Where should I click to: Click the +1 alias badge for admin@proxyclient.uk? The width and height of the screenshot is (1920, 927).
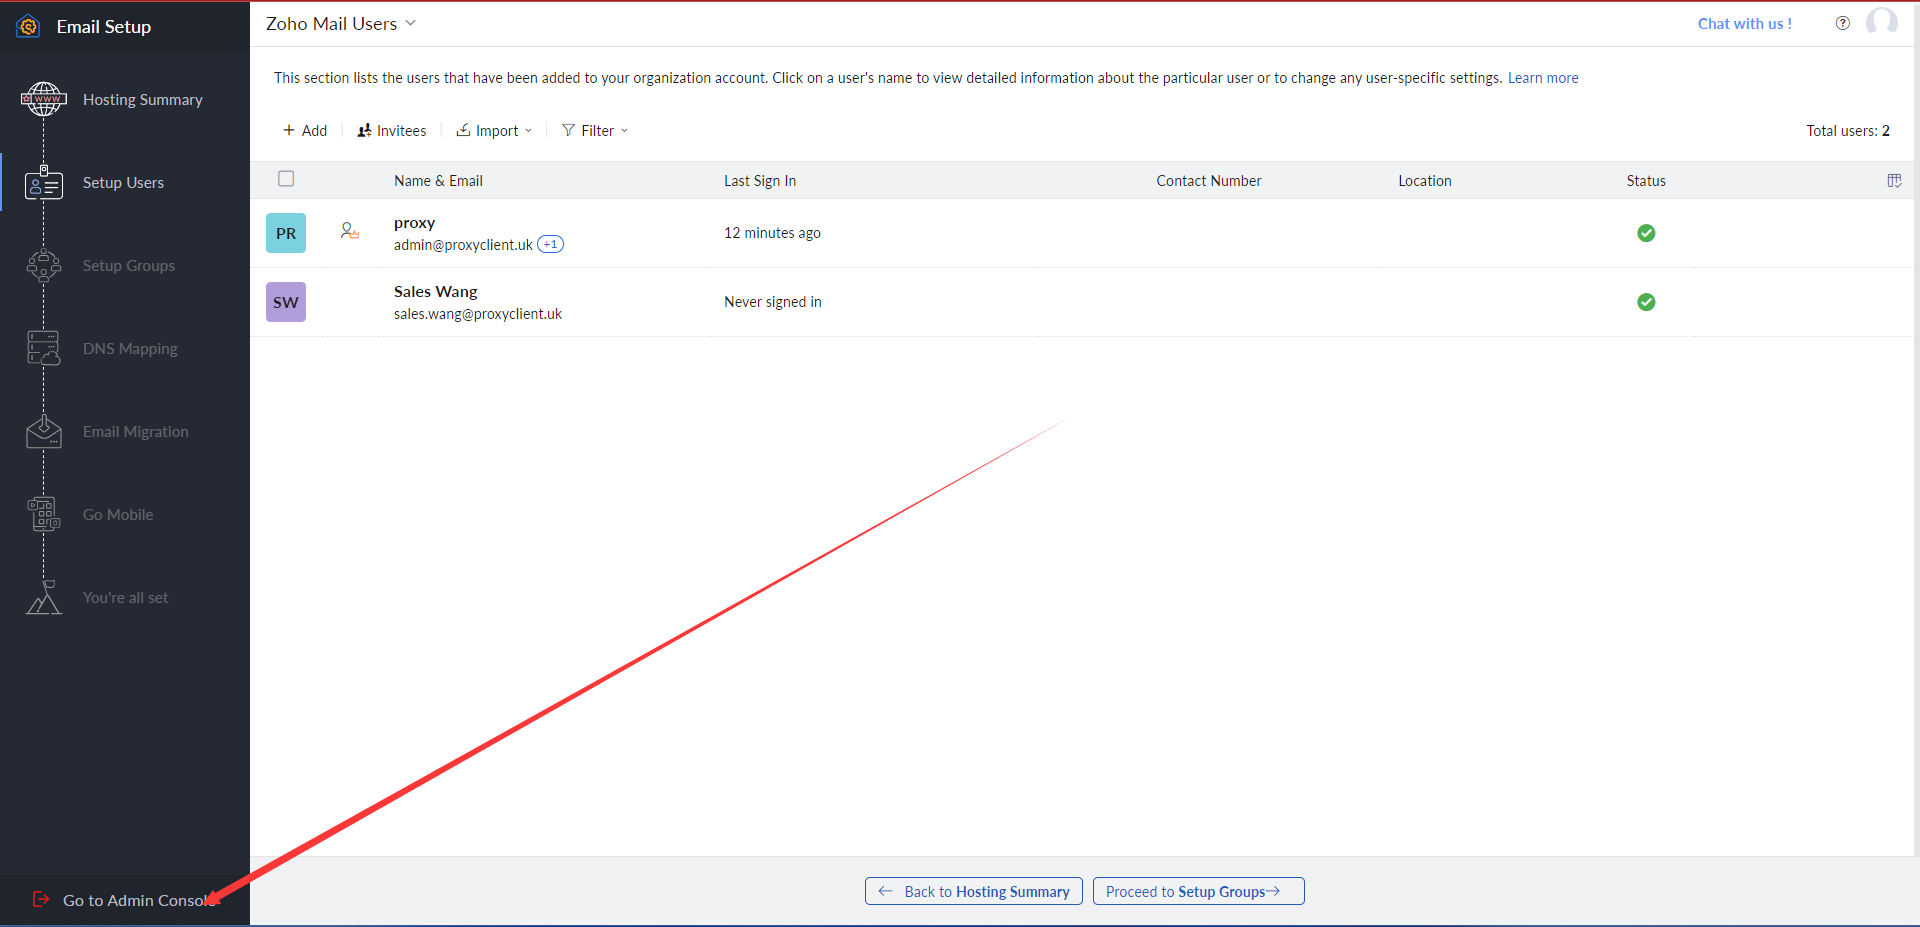pyautogui.click(x=551, y=244)
